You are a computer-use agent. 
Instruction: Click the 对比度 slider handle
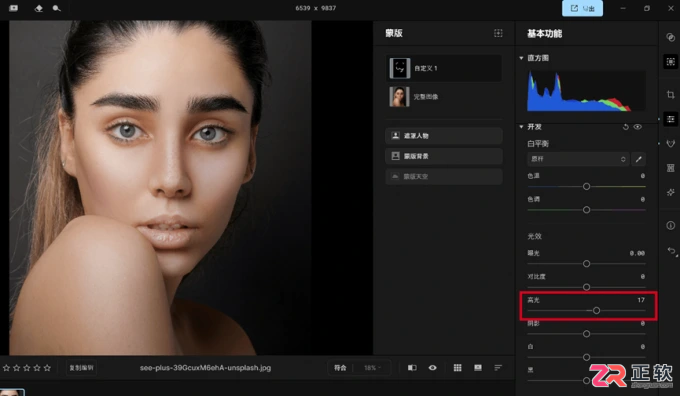586,287
